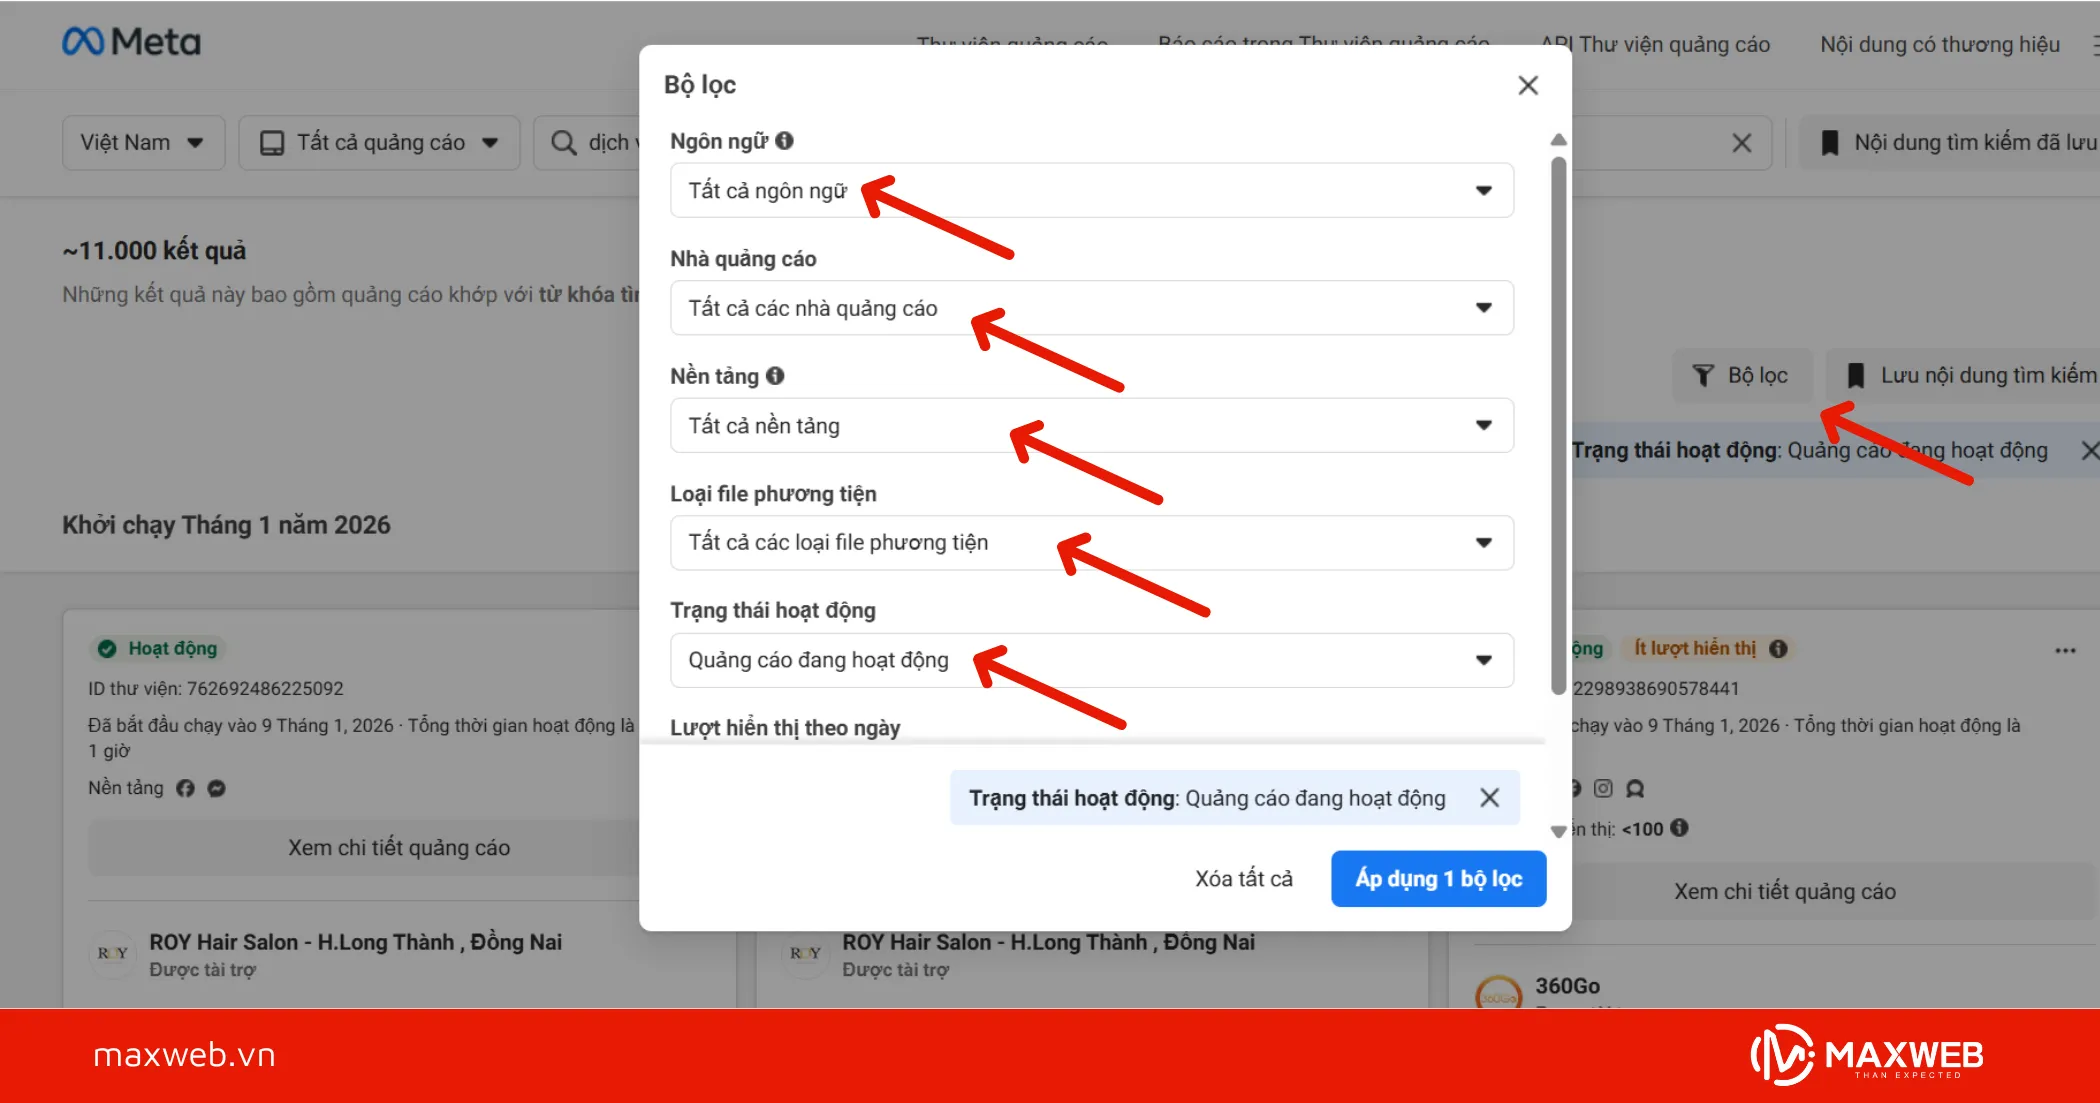Click info icon next to Nền tảng
2100x1103 pixels.
[775, 376]
